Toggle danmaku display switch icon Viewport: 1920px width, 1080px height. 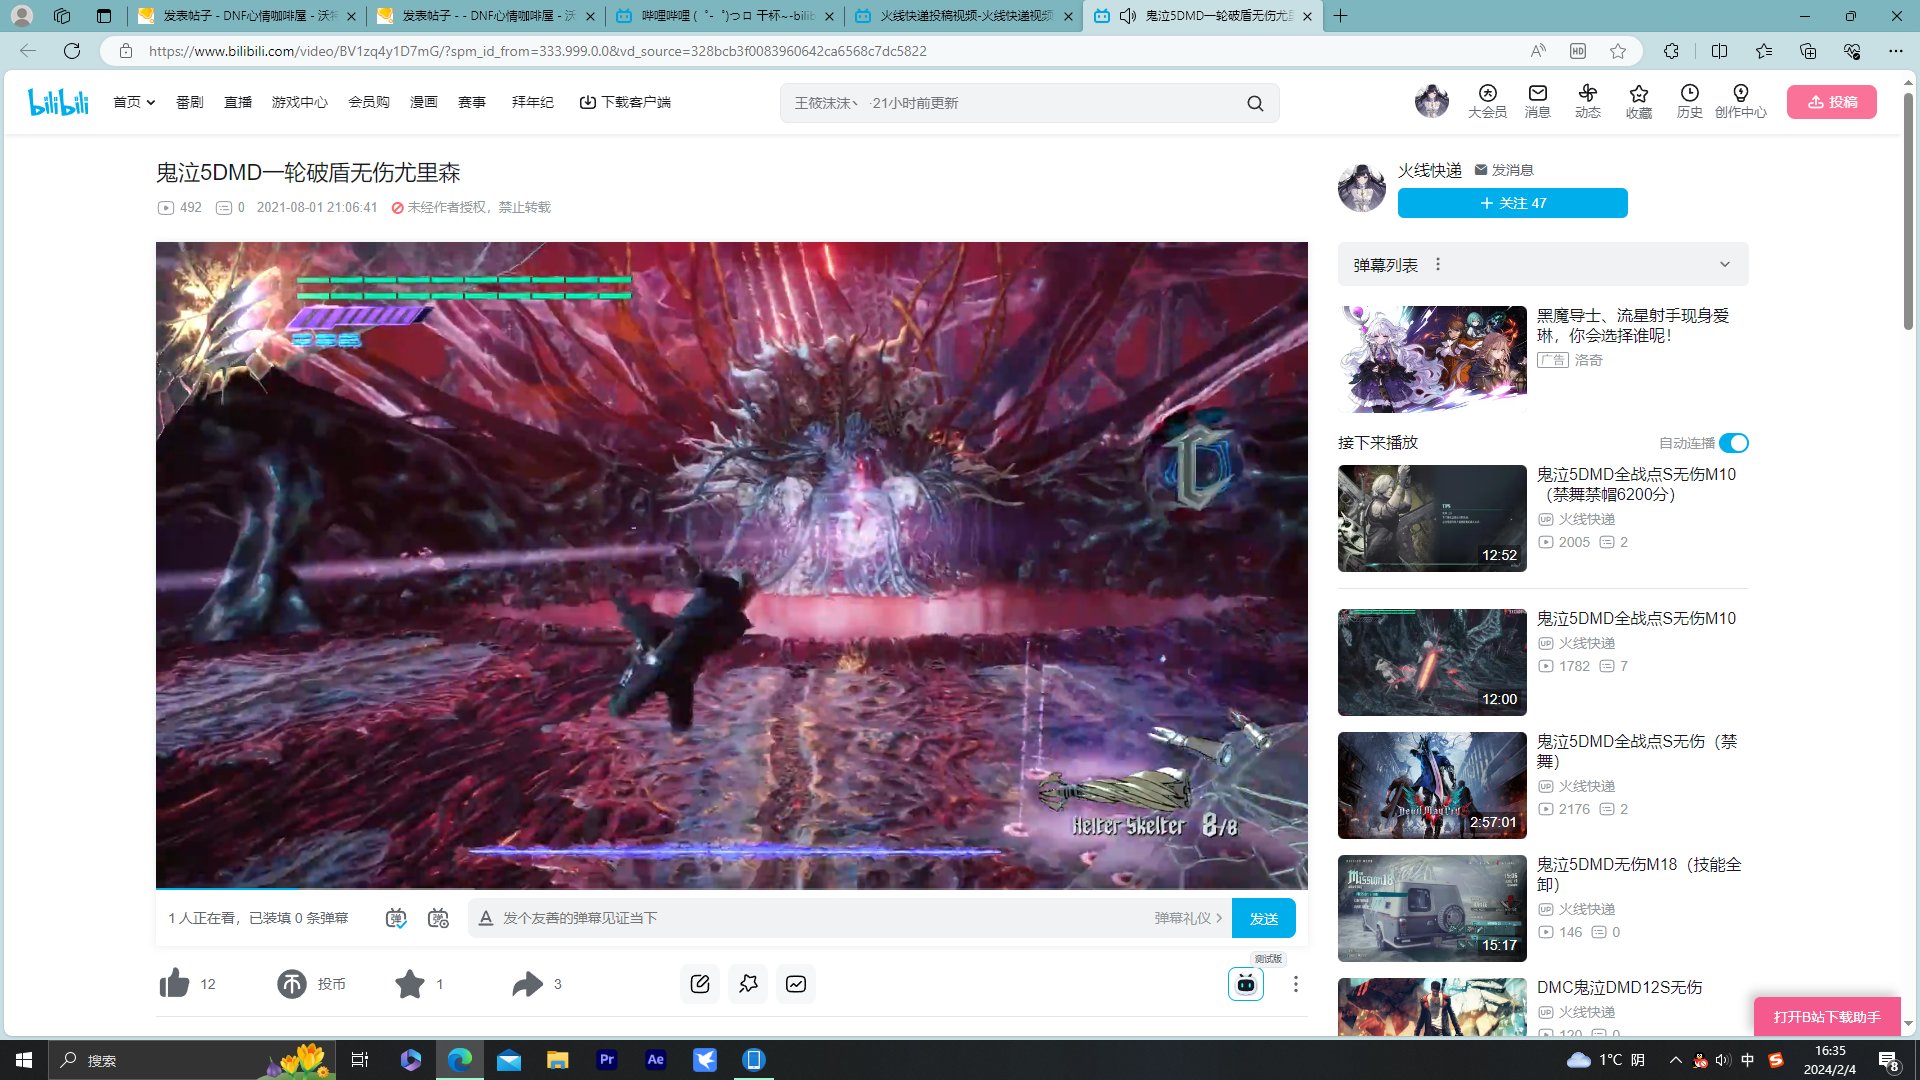396,918
